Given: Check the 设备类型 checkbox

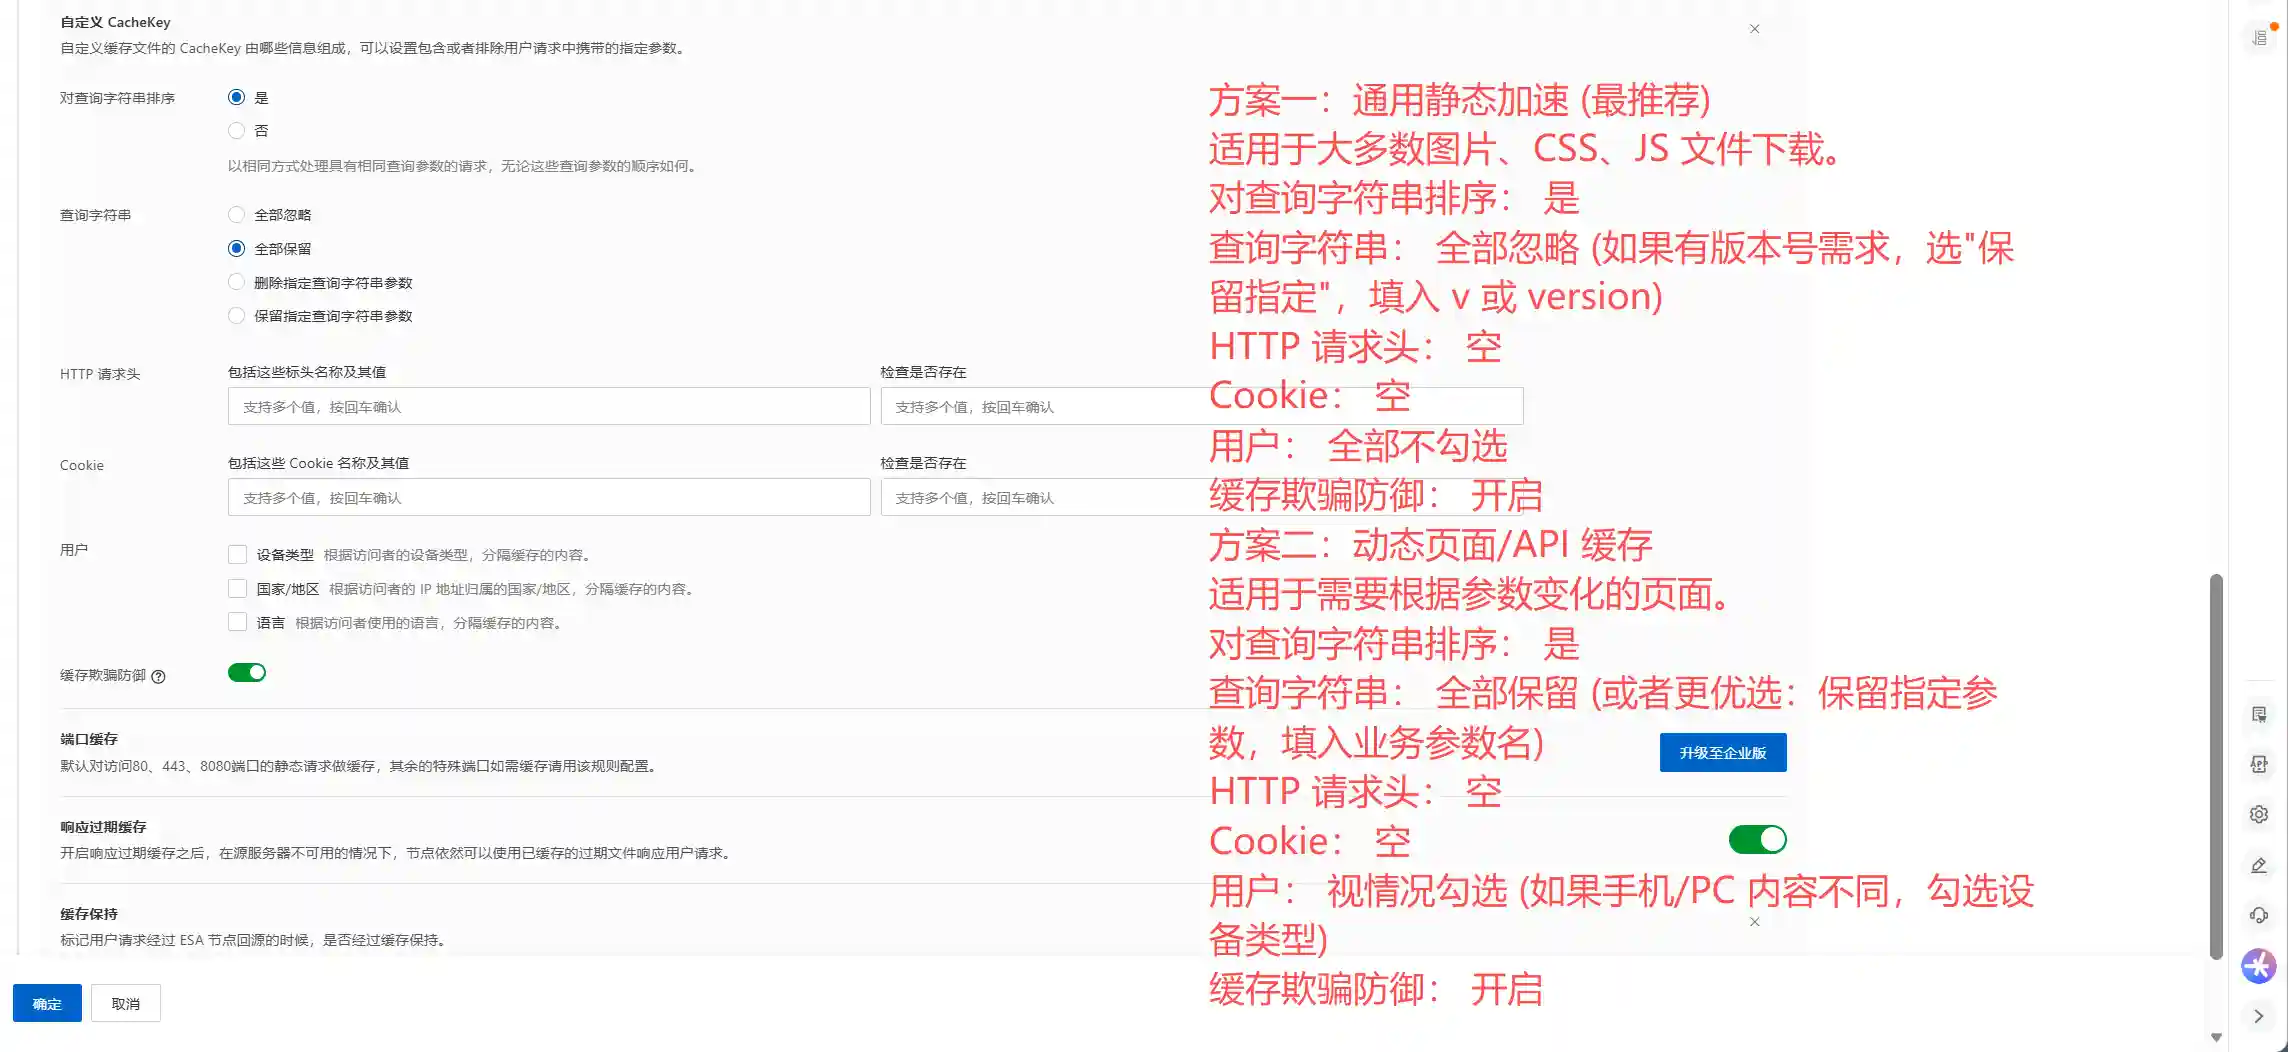Looking at the screenshot, I should coord(237,554).
